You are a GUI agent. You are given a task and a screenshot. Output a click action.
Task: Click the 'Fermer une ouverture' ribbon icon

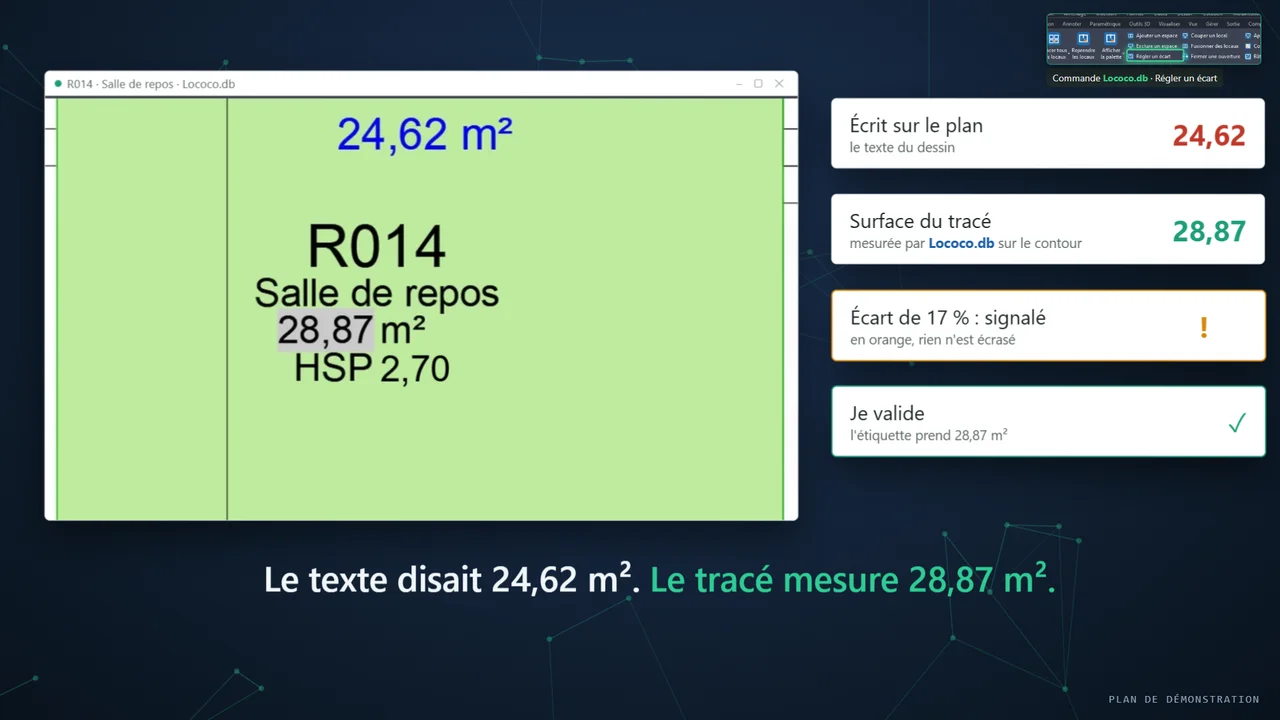(1186, 56)
